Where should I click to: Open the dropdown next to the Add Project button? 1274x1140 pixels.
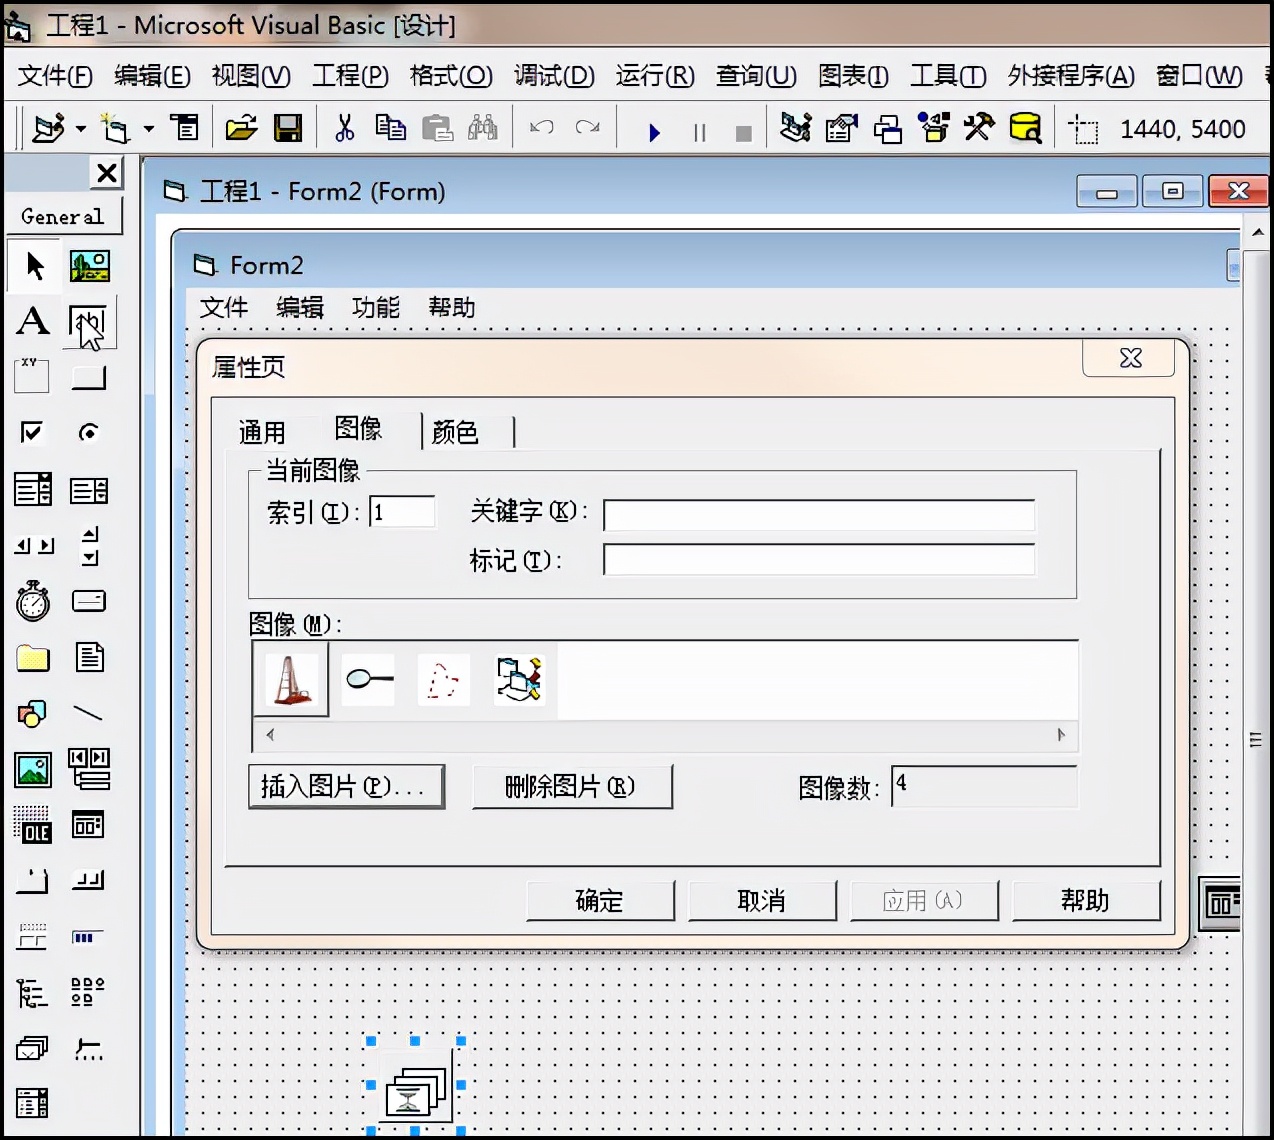click(79, 128)
